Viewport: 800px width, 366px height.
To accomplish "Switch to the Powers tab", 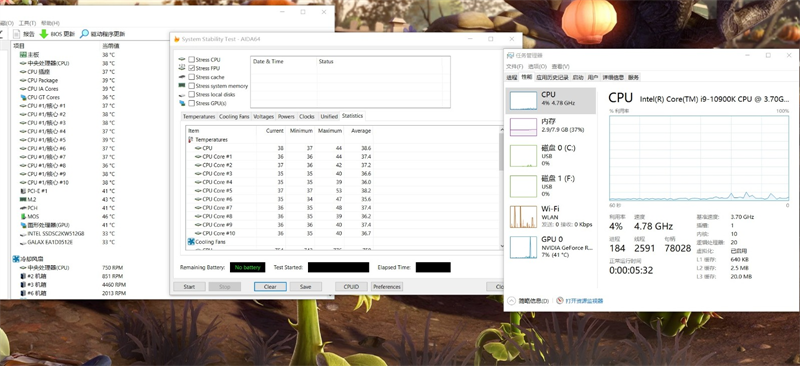I will click(286, 116).
